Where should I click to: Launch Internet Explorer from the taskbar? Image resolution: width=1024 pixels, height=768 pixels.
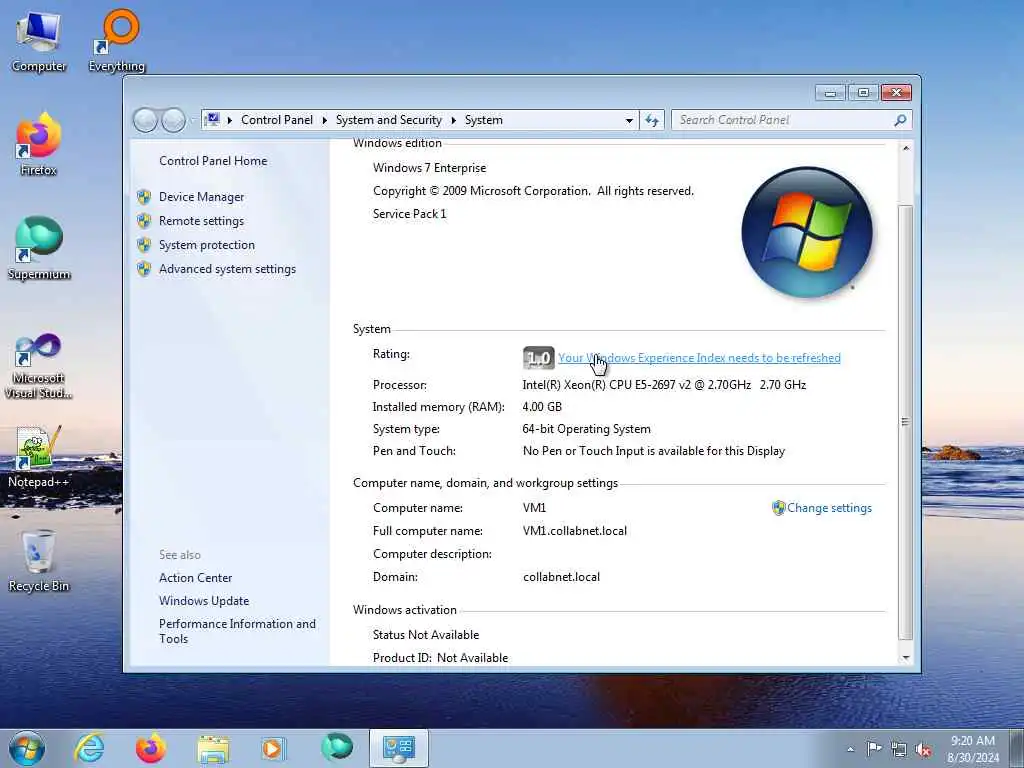(89, 748)
